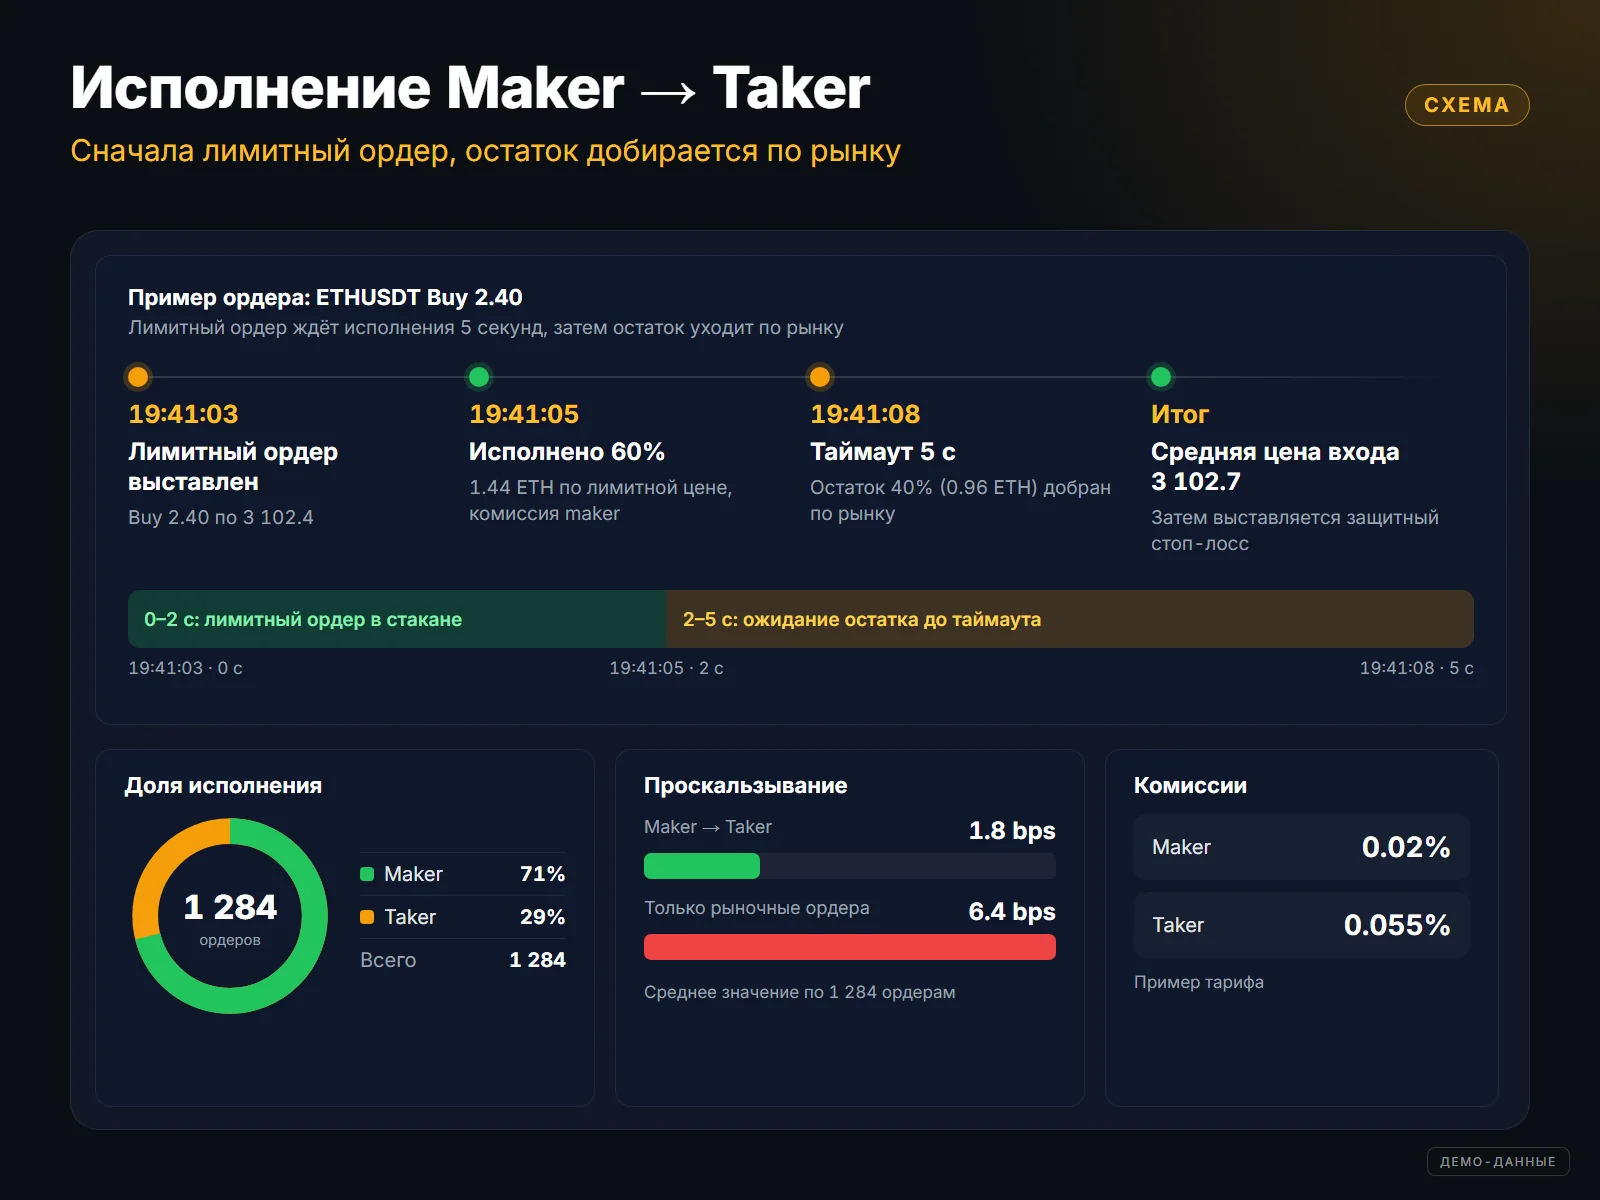Click the 'Комиссии' card title
The image size is (1600, 1200).
(x=1190, y=786)
